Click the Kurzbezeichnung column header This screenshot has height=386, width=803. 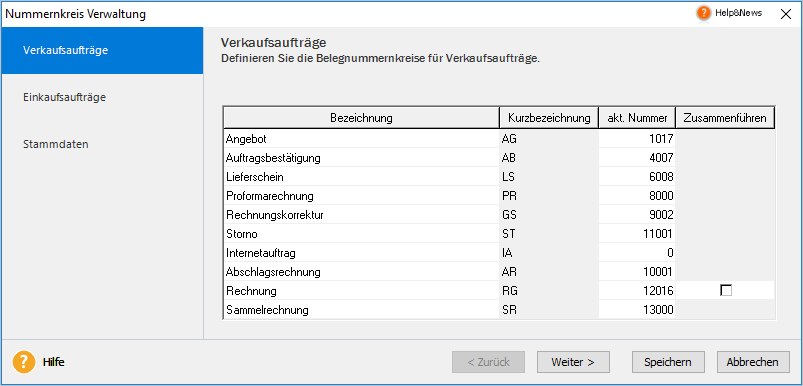549,118
